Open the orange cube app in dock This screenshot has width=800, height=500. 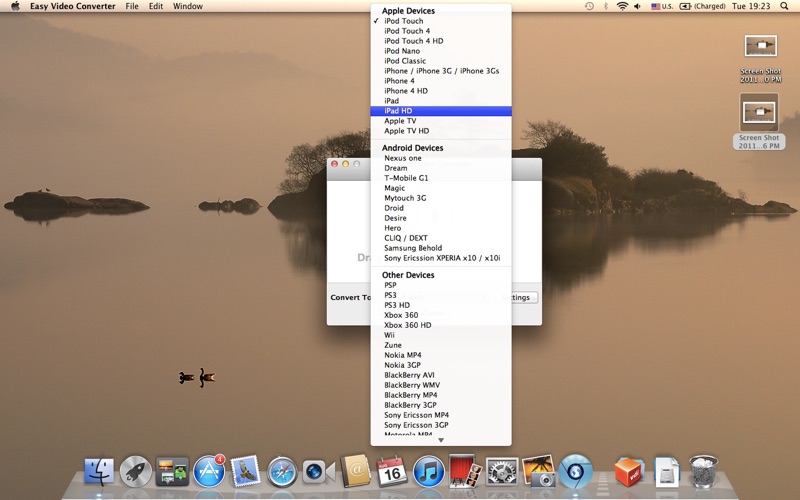(628, 471)
